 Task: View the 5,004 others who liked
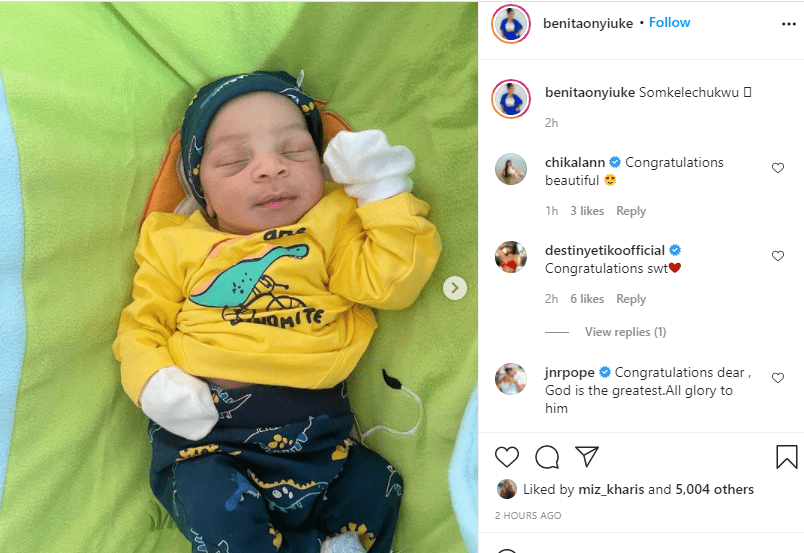(714, 489)
